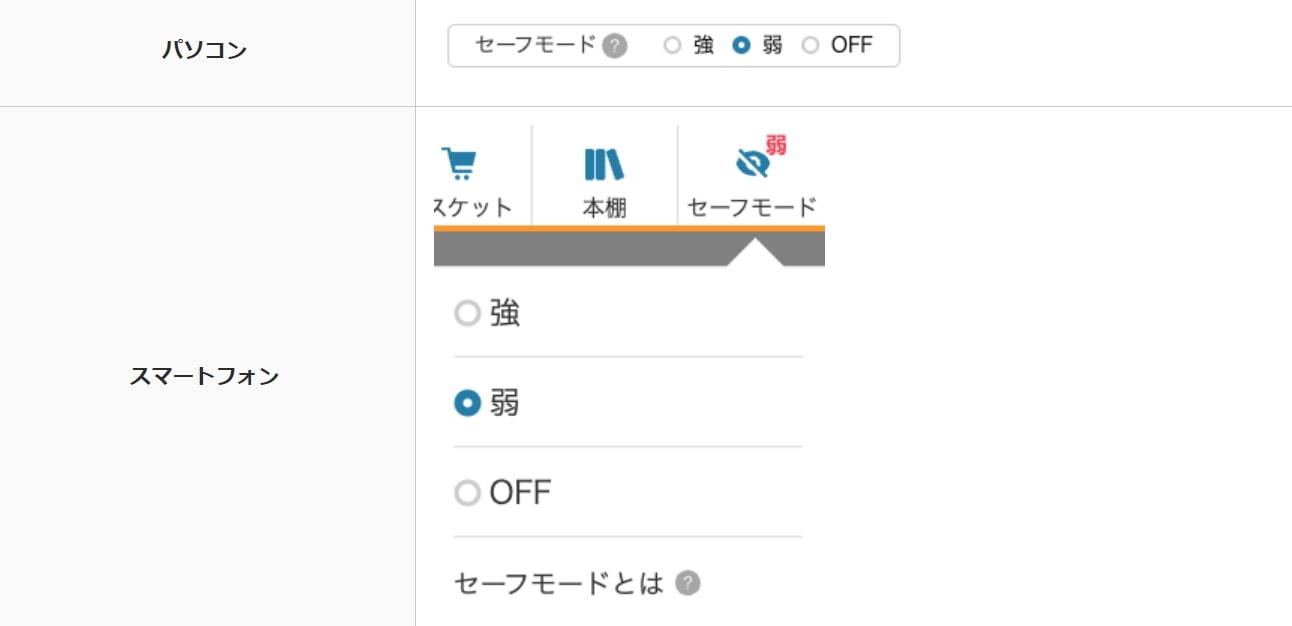Tap the crossed-eye セーフモード icon
The width and height of the screenshot is (1292, 626).
(x=752, y=163)
